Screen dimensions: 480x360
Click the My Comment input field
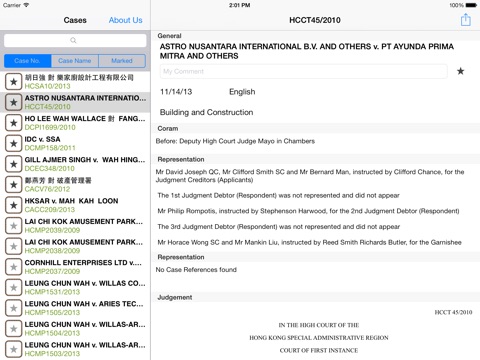(303, 71)
